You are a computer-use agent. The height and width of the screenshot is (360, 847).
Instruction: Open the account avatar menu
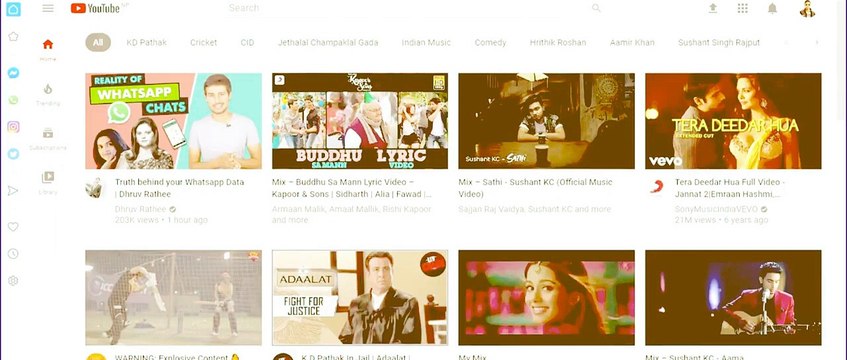click(x=808, y=9)
